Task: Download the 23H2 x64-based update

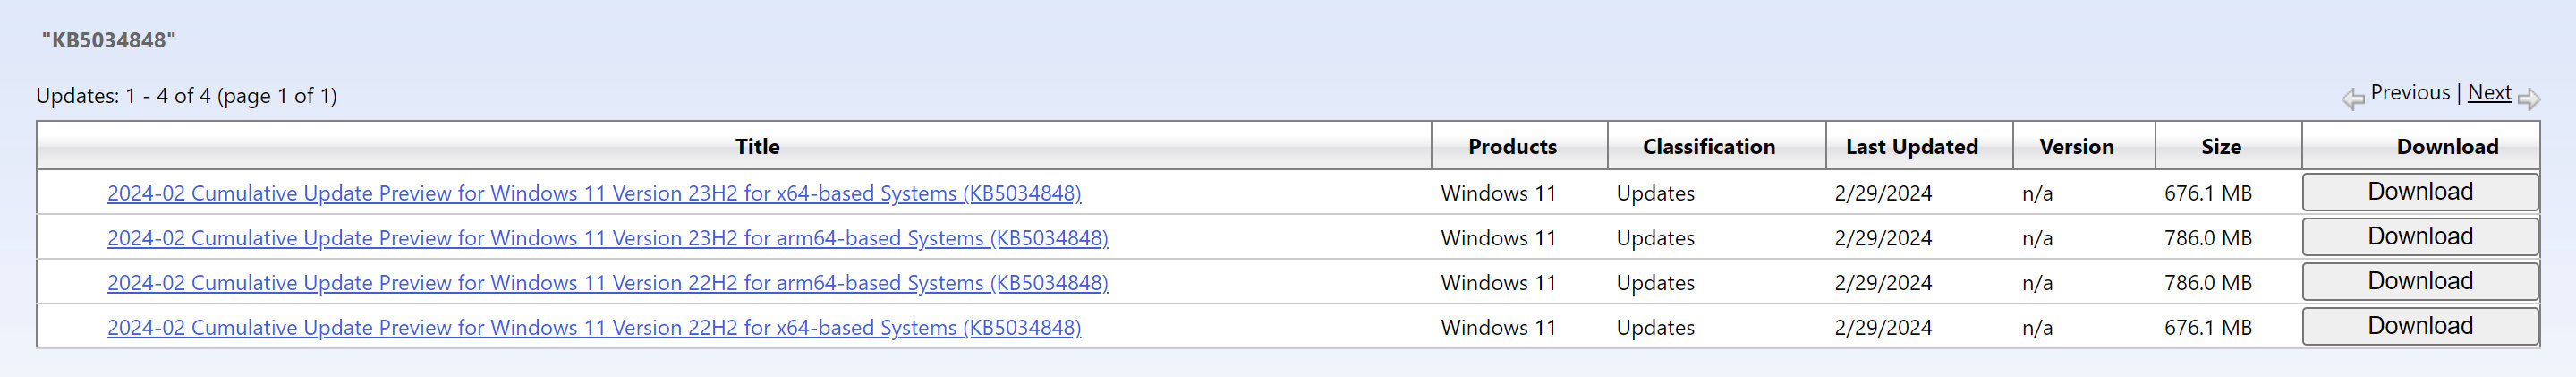Action: (2420, 192)
